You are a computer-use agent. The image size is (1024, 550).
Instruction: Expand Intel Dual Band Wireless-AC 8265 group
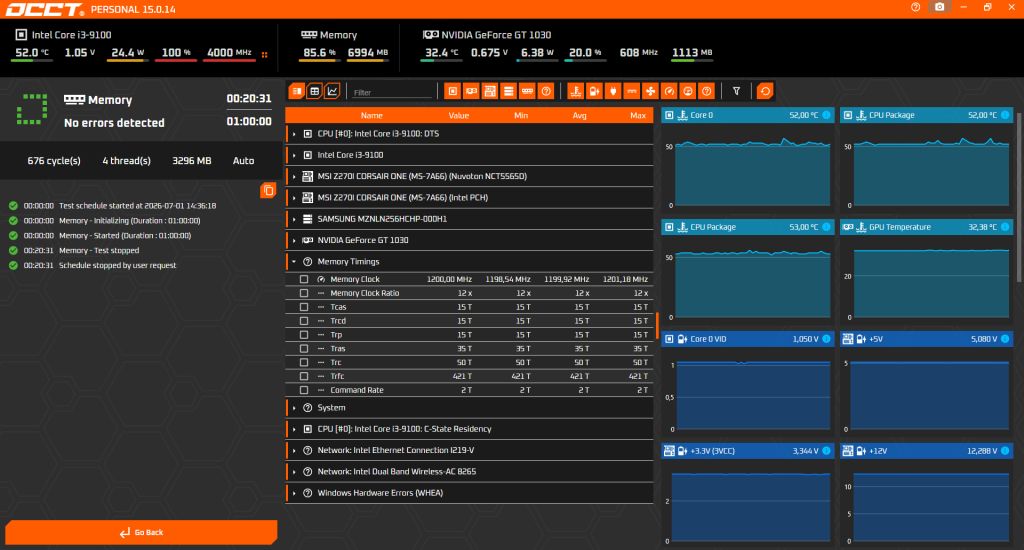click(x=294, y=472)
